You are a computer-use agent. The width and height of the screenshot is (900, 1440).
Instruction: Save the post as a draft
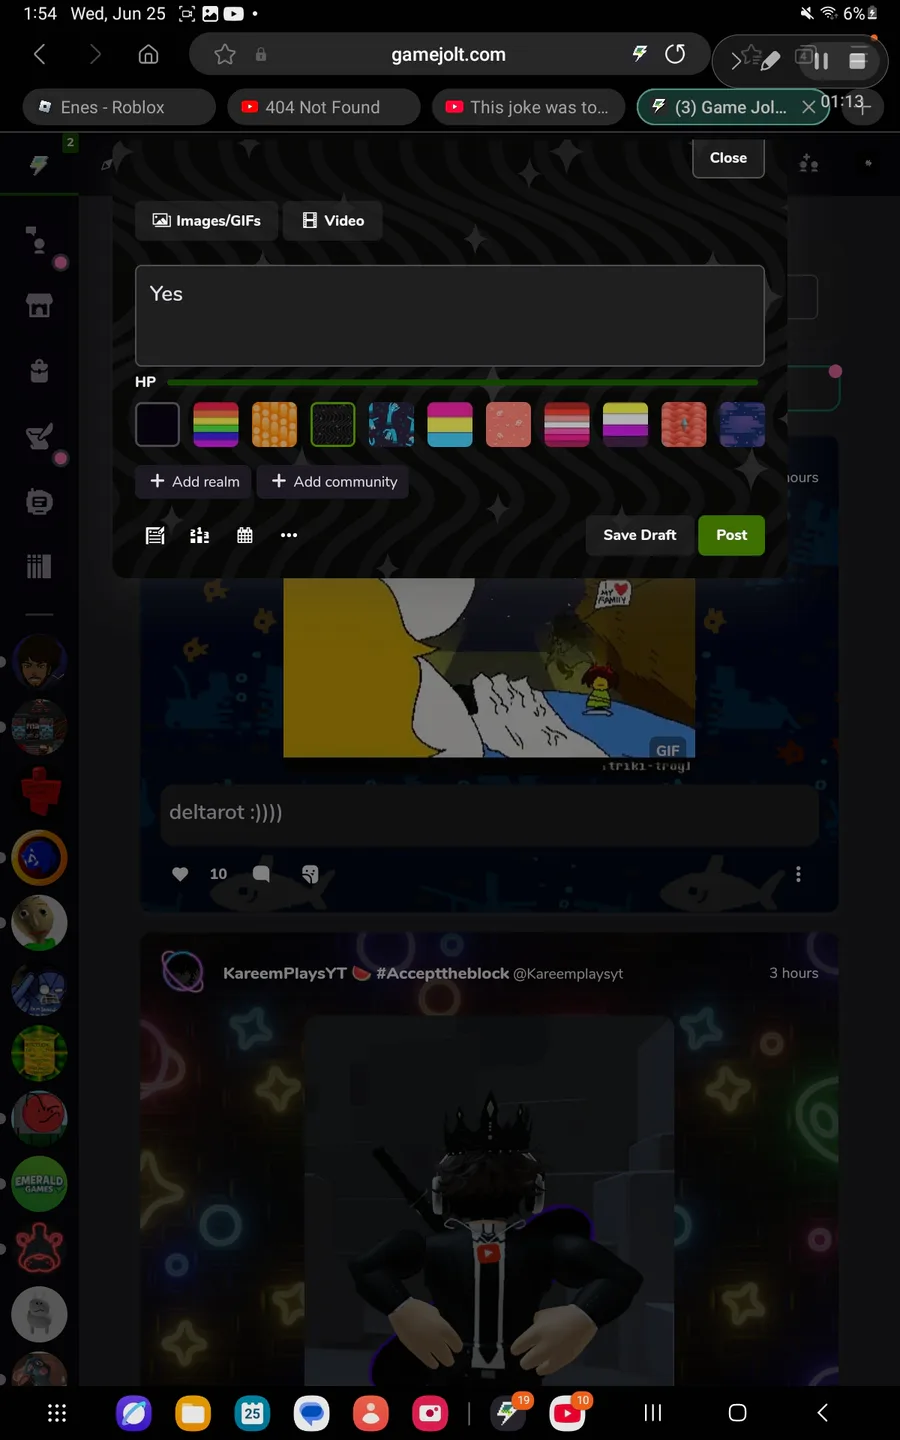(x=640, y=535)
